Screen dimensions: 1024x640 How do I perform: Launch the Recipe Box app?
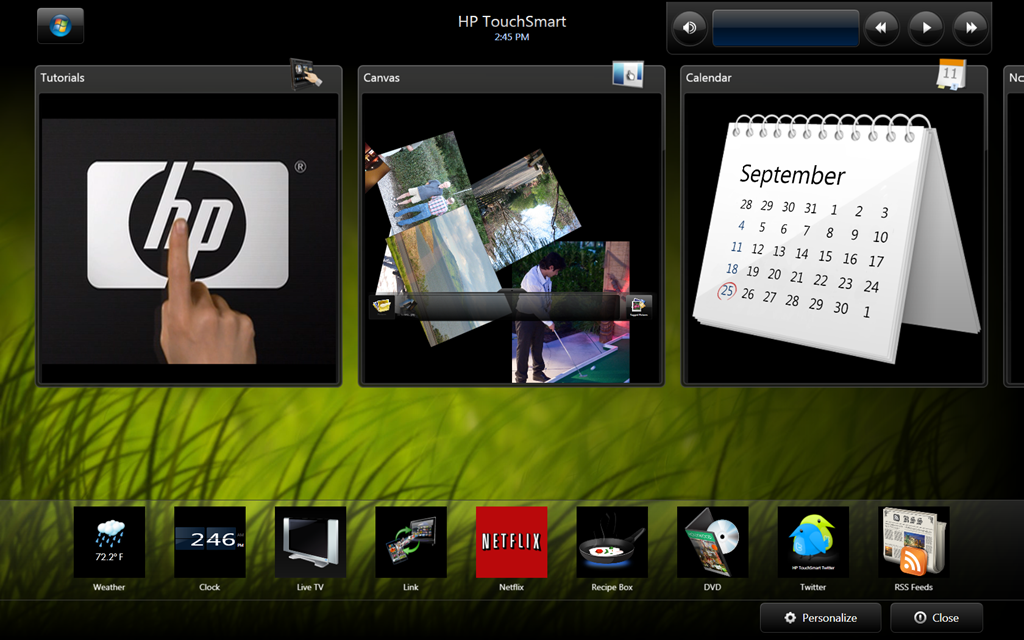pyautogui.click(x=612, y=542)
